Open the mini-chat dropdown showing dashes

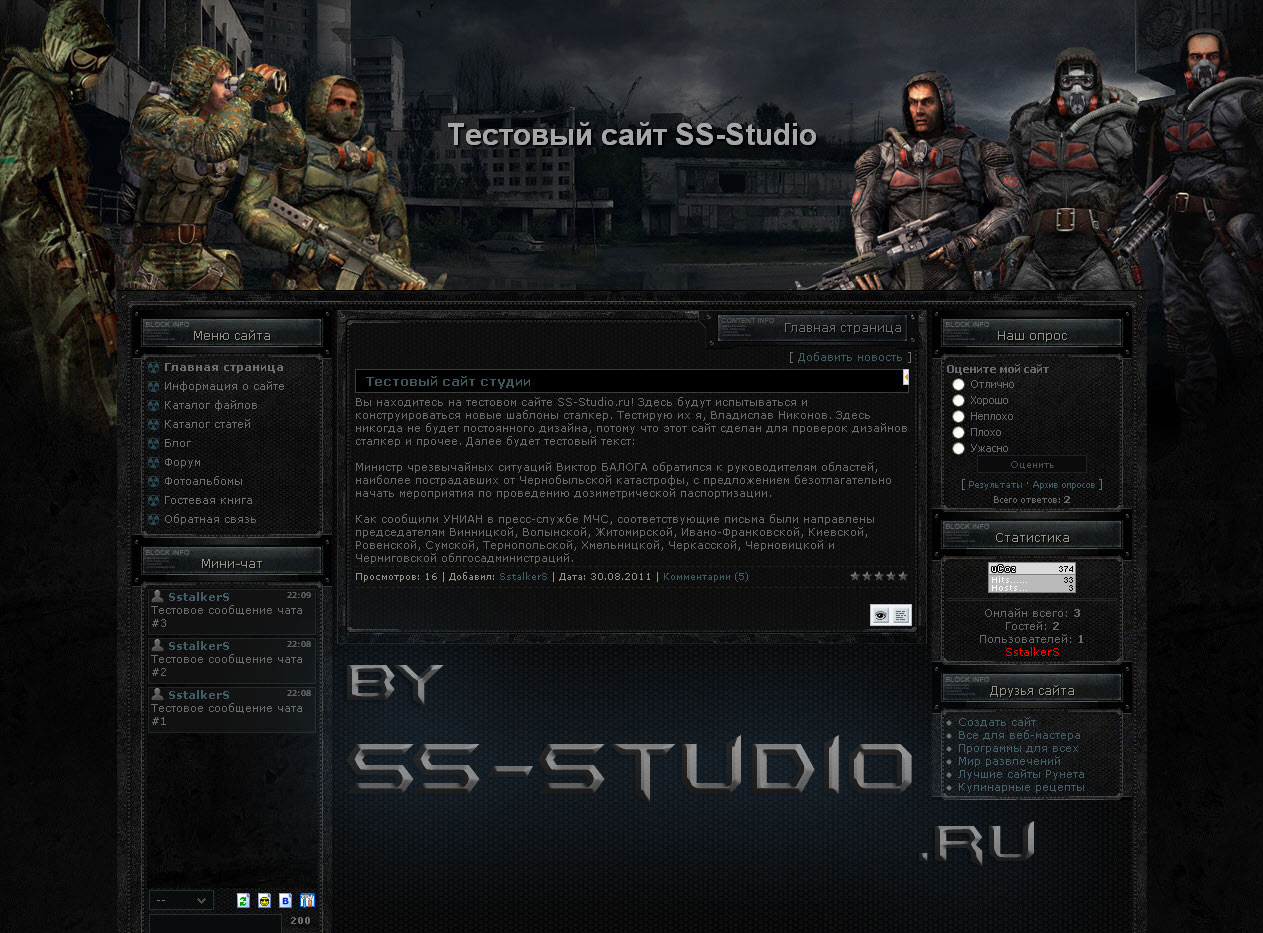[x=181, y=900]
